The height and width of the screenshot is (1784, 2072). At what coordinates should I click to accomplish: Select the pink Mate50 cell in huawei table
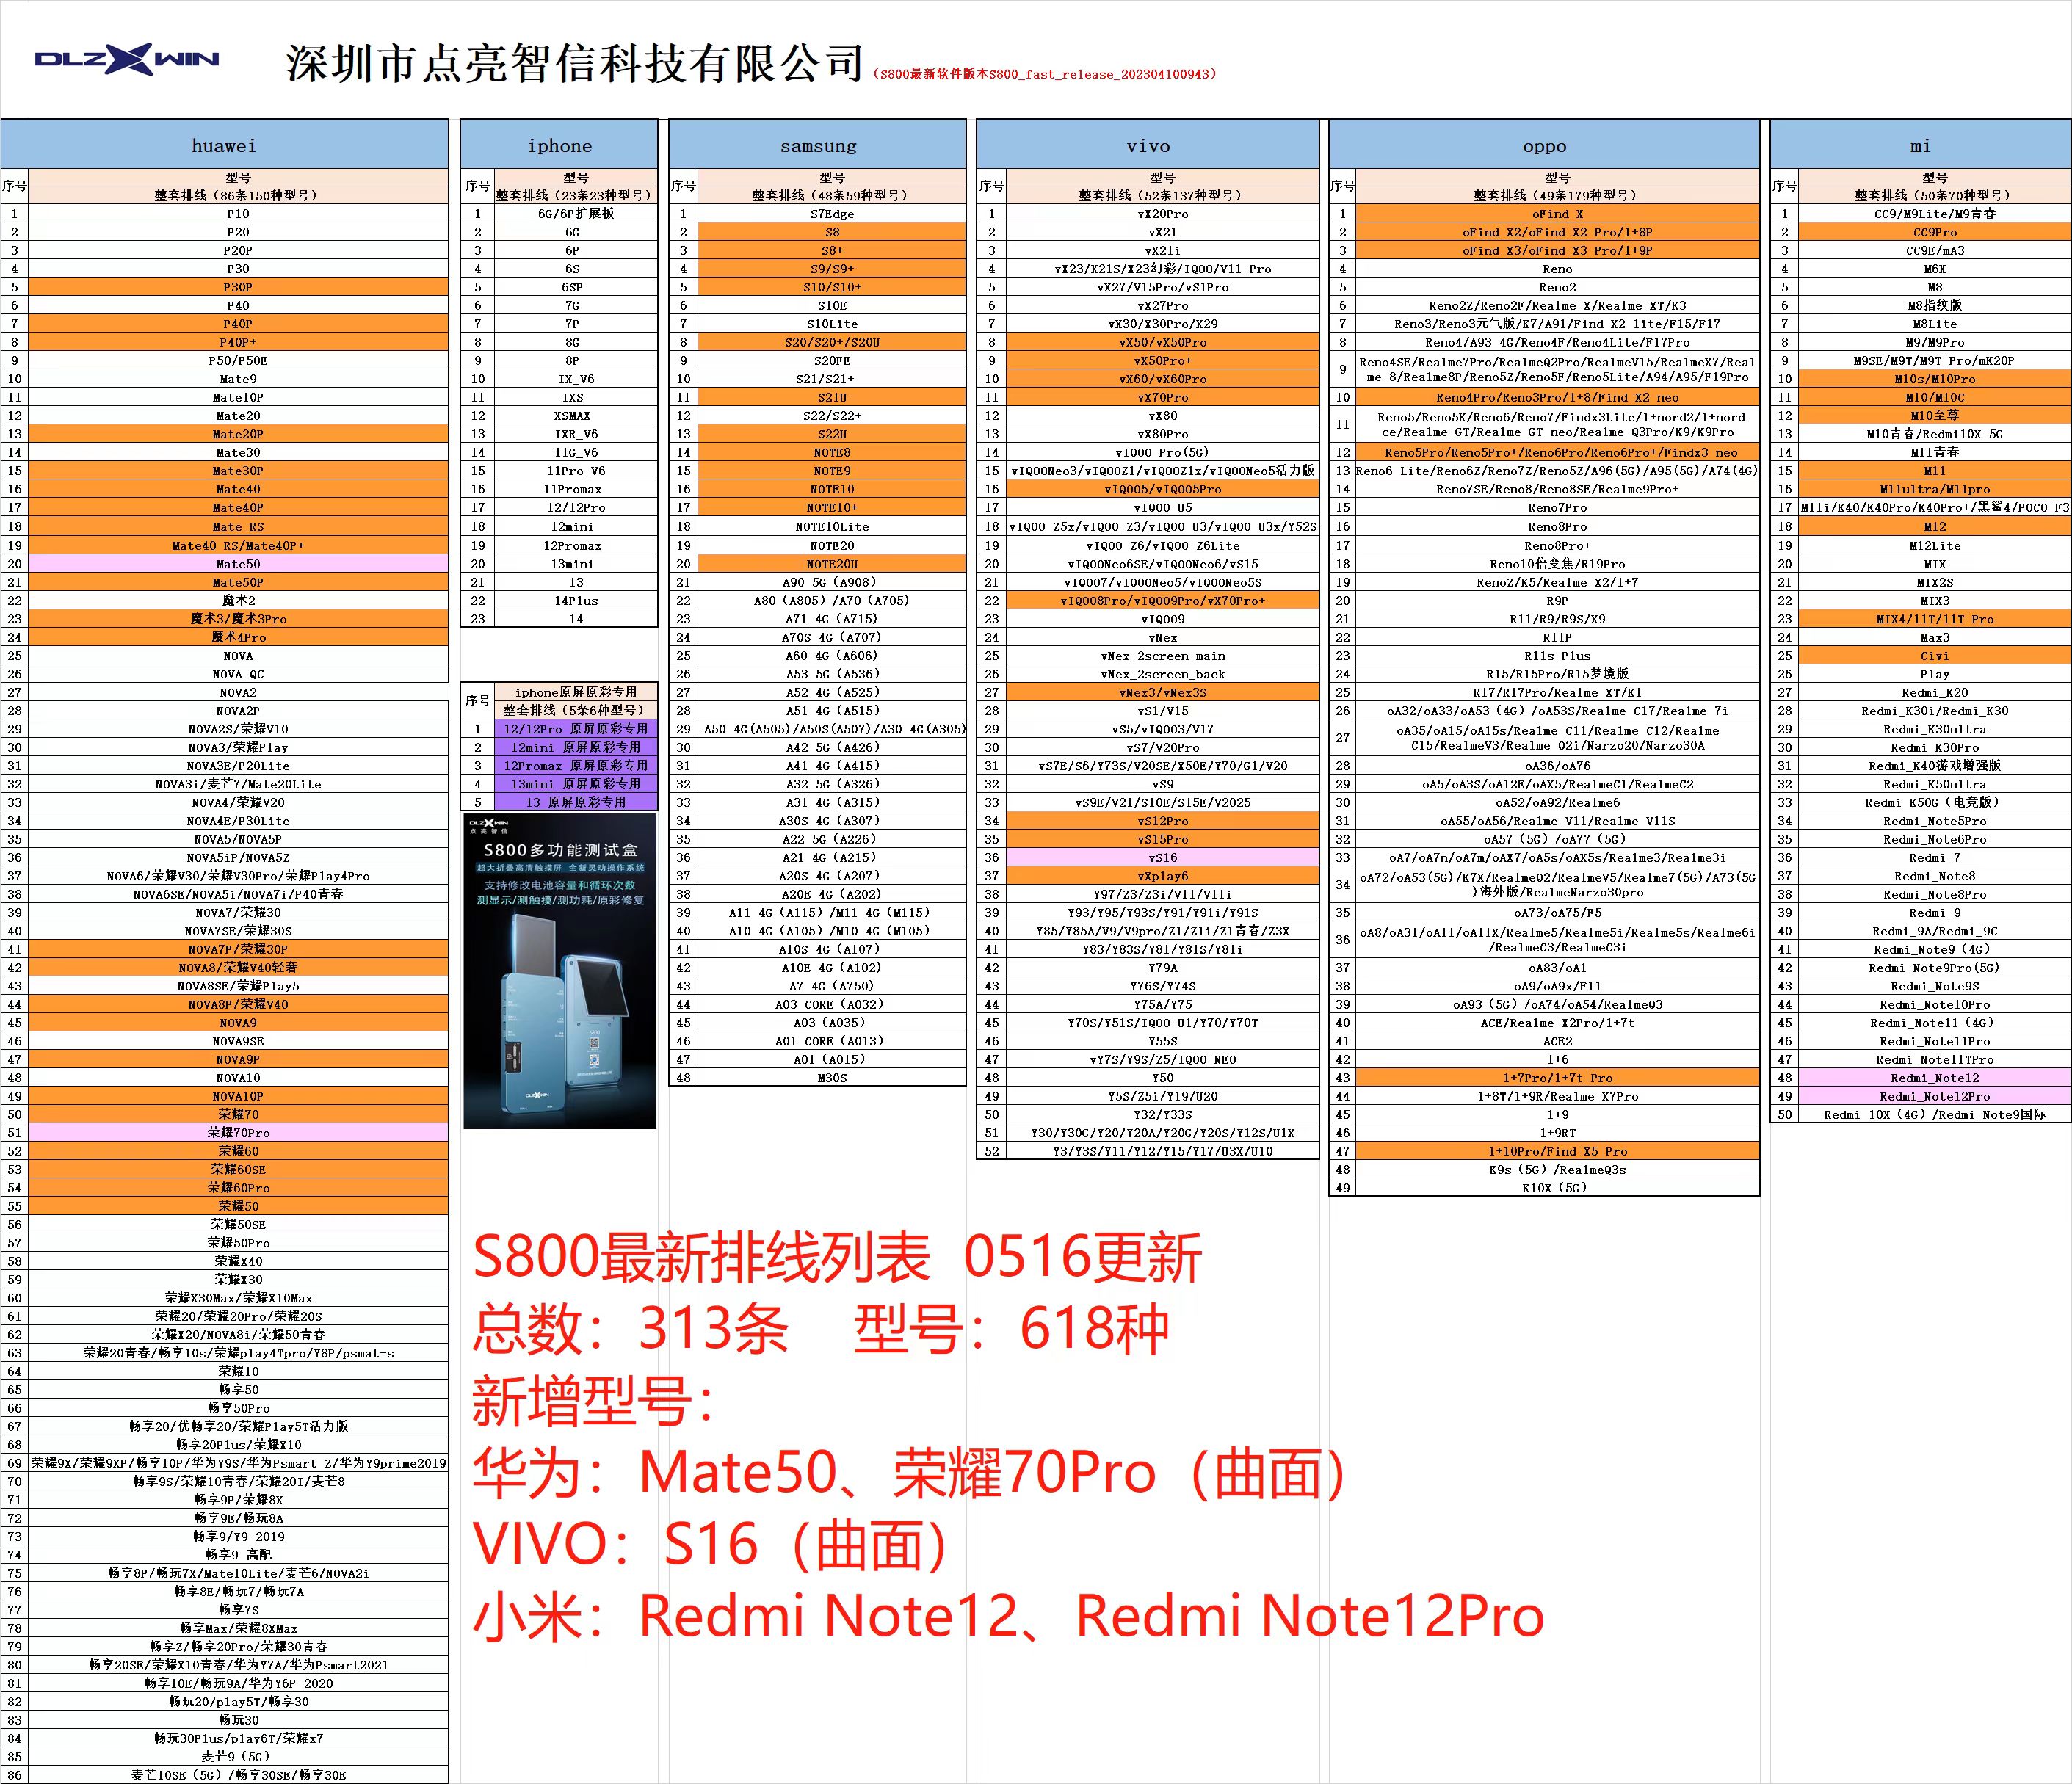coord(238,564)
